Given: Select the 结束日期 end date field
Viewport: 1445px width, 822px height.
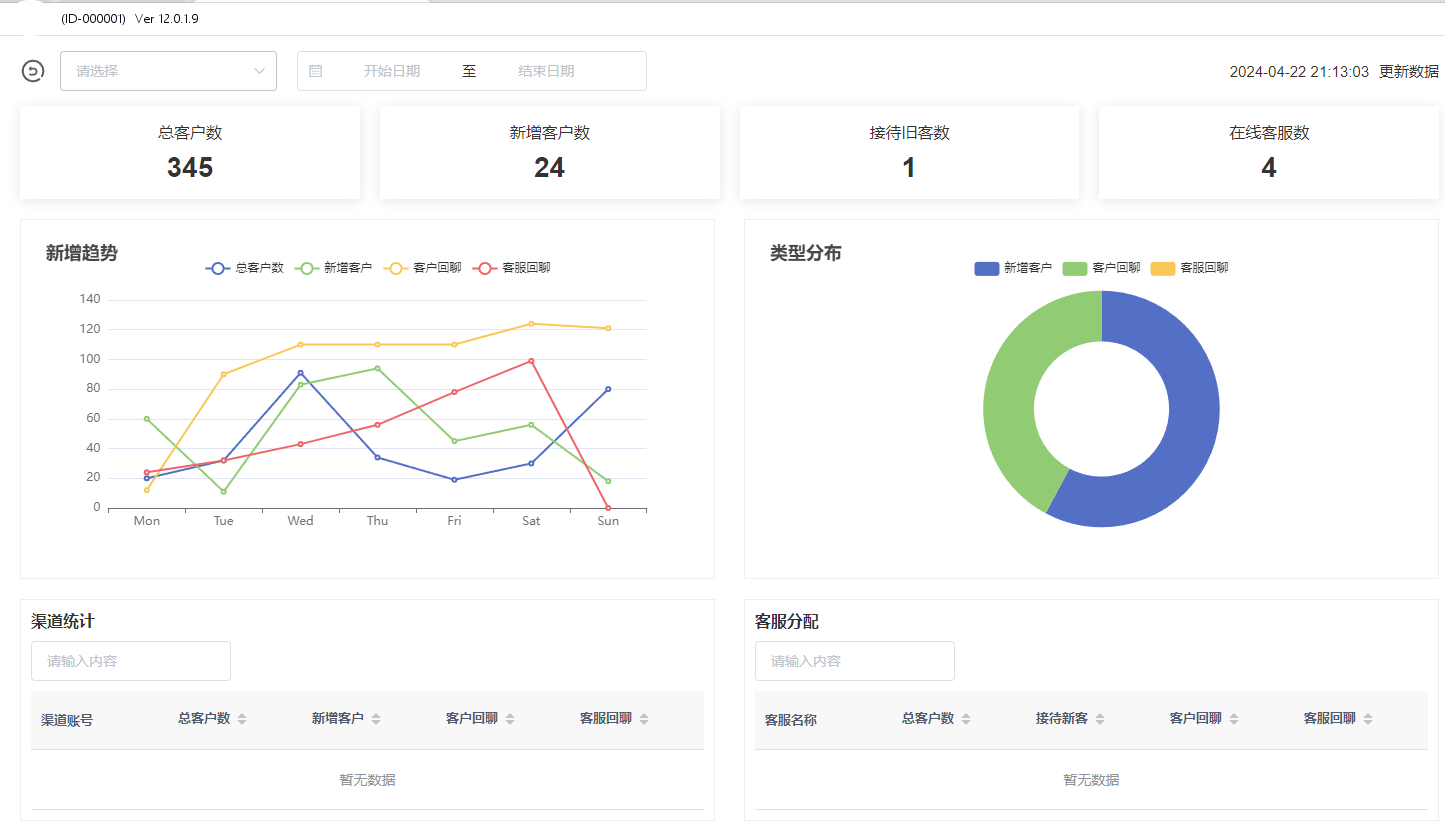Looking at the screenshot, I should click(x=546, y=71).
